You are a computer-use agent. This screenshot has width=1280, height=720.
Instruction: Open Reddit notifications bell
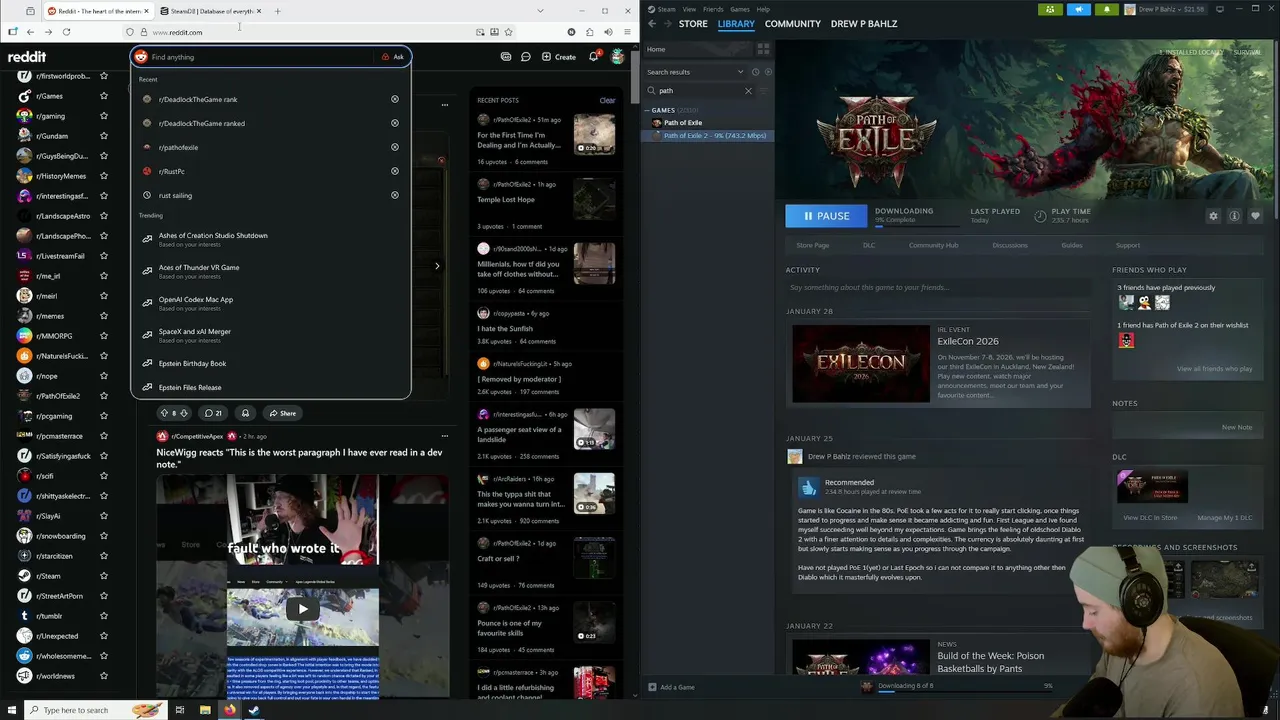coord(593,57)
